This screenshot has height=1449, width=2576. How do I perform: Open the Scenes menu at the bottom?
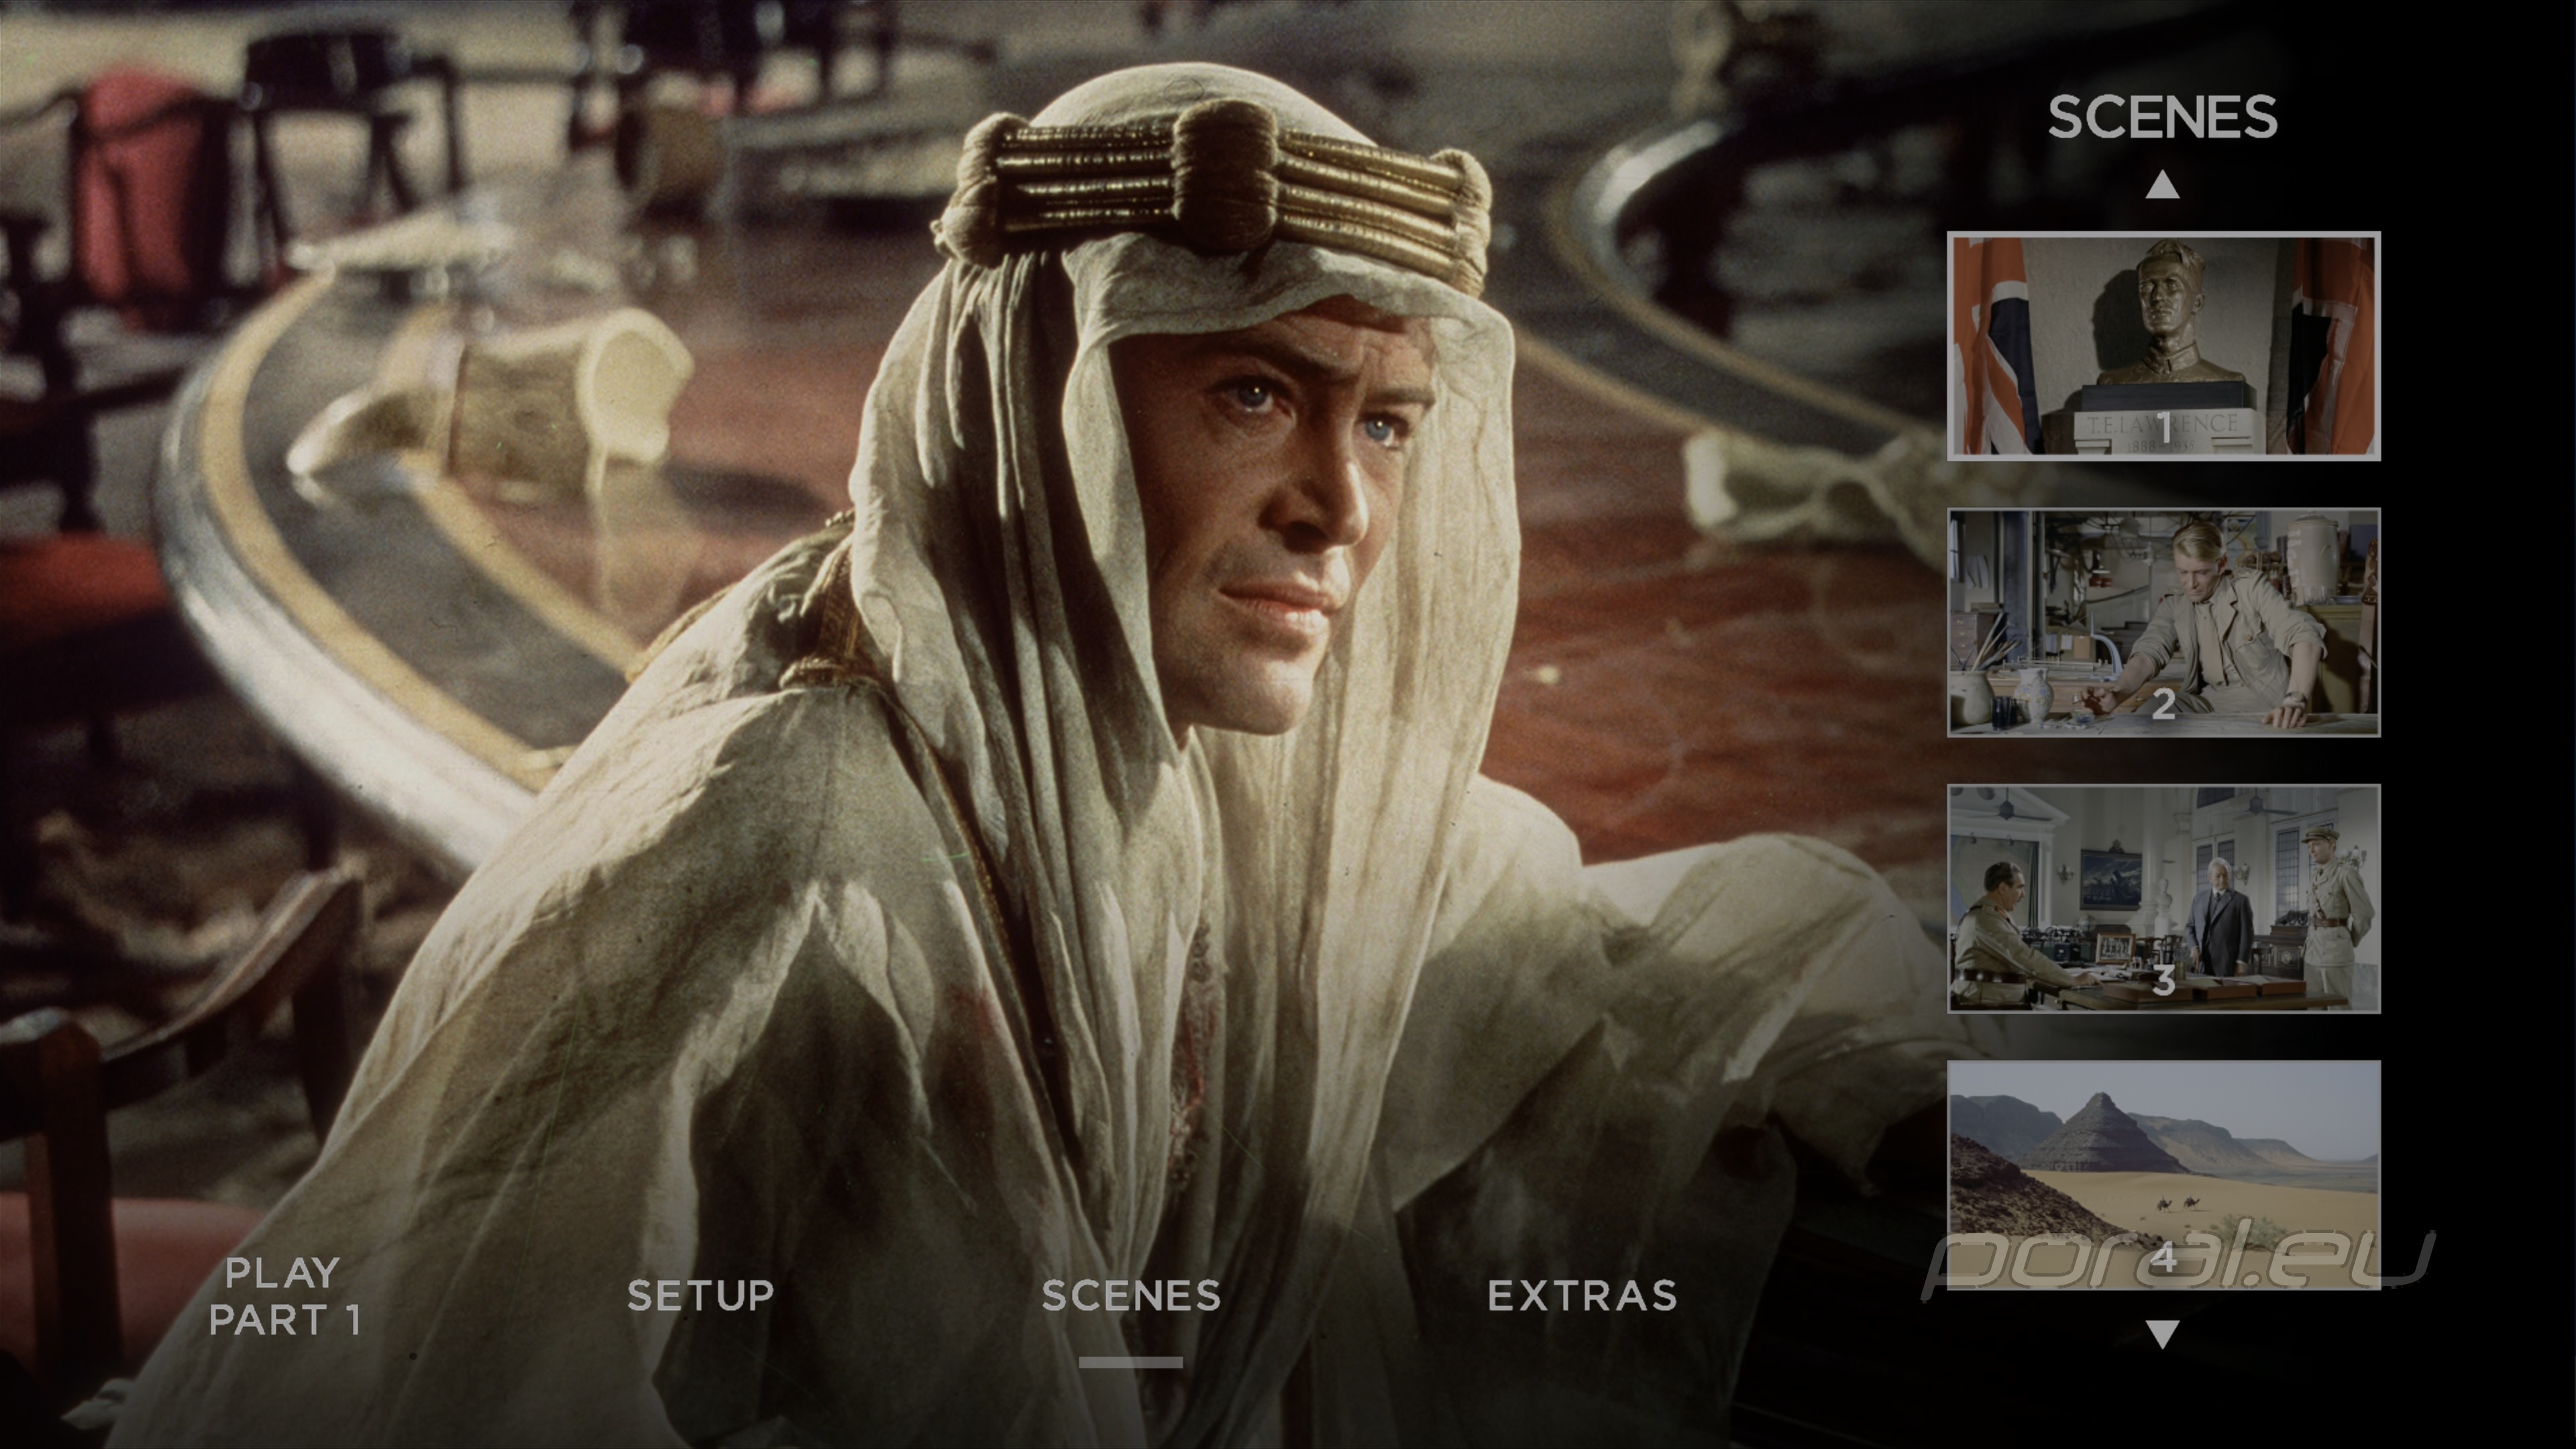coord(1131,1295)
